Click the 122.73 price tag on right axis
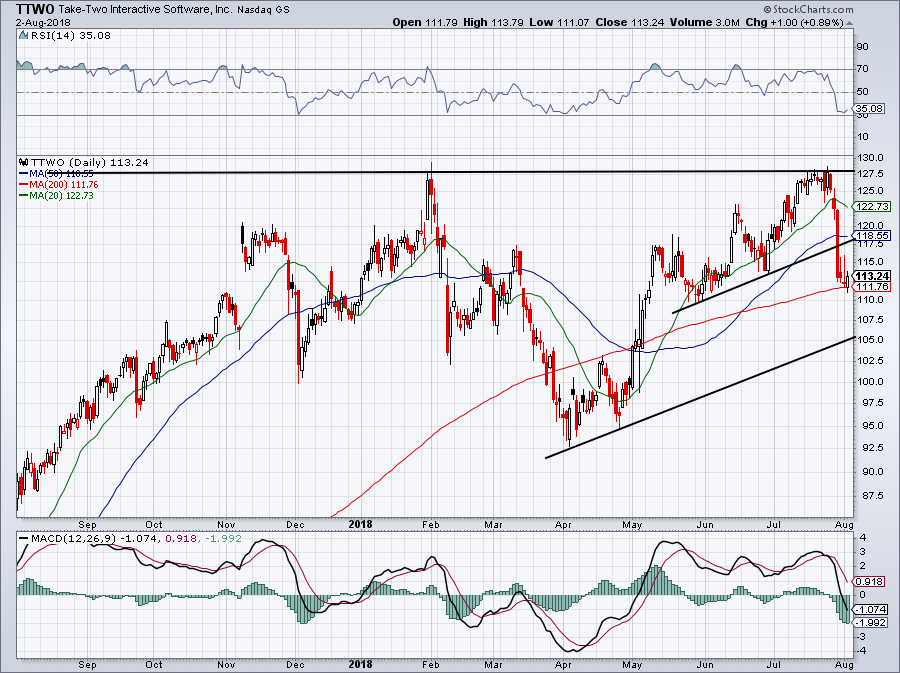This screenshot has height=673, width=900. pos(871,207)
